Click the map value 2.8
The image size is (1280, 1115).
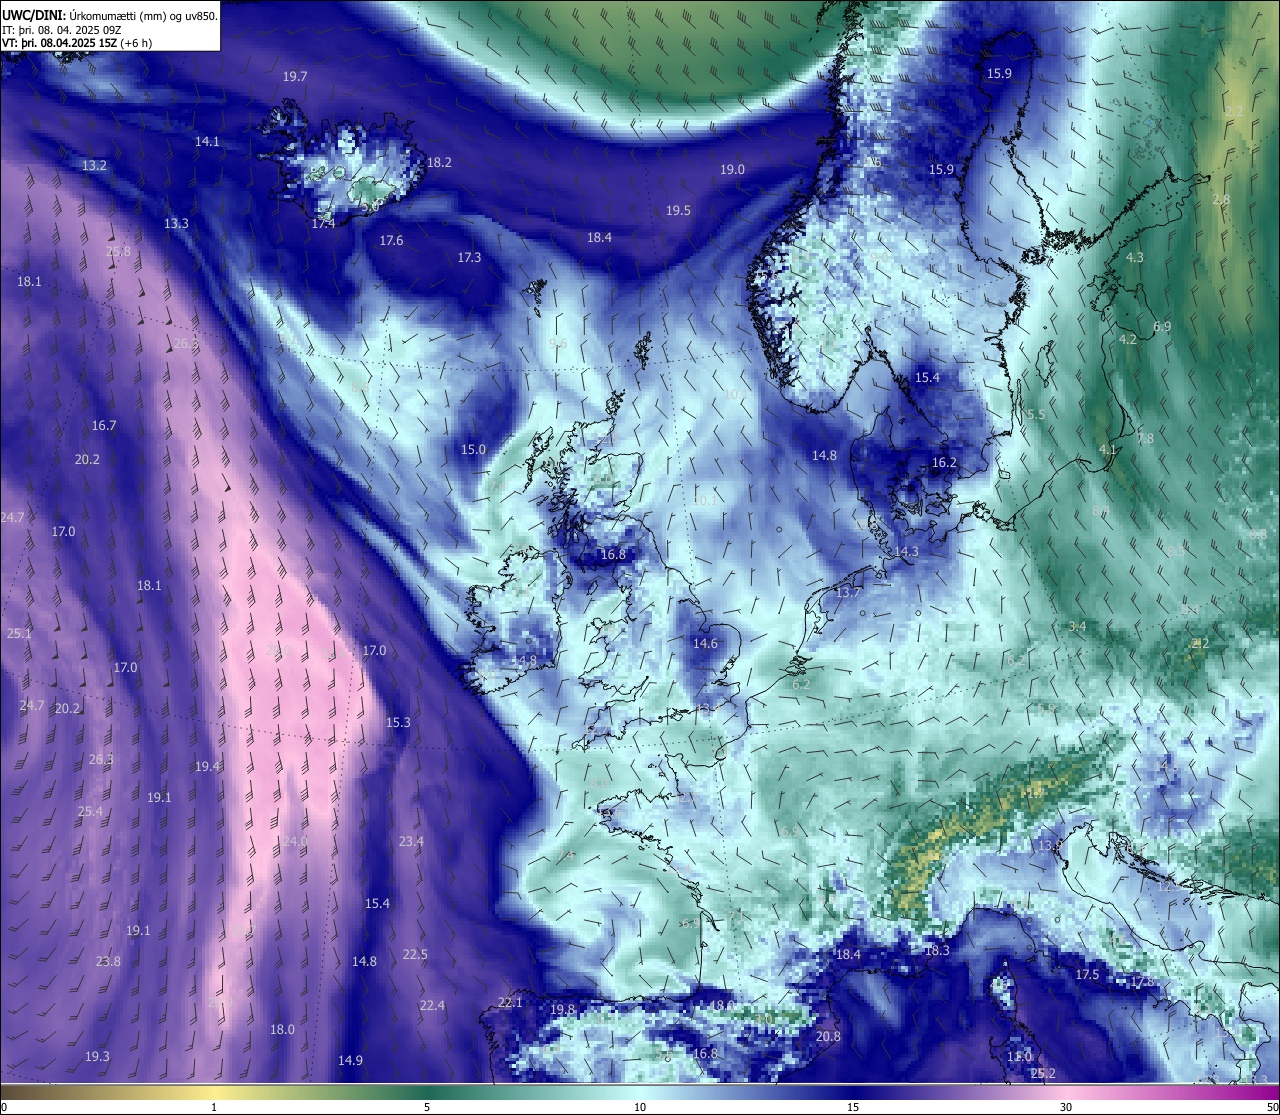pos(1221,200)
